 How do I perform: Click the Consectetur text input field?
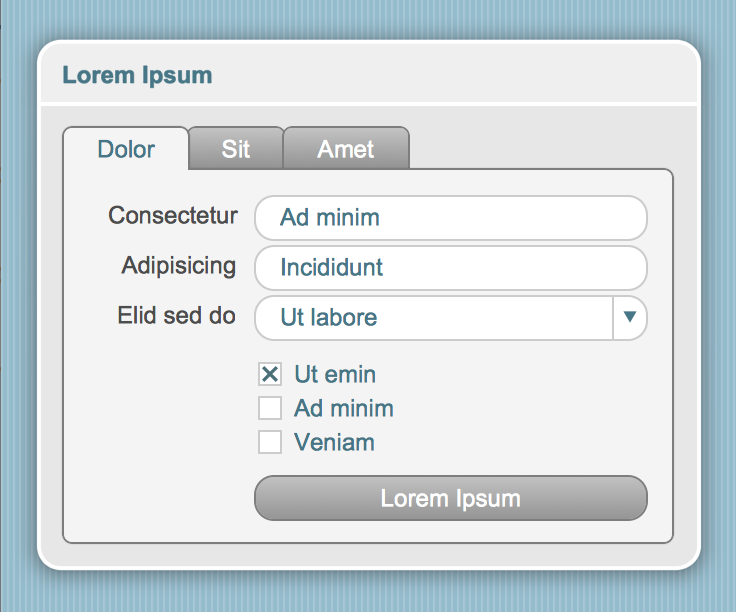click(450, 217)
